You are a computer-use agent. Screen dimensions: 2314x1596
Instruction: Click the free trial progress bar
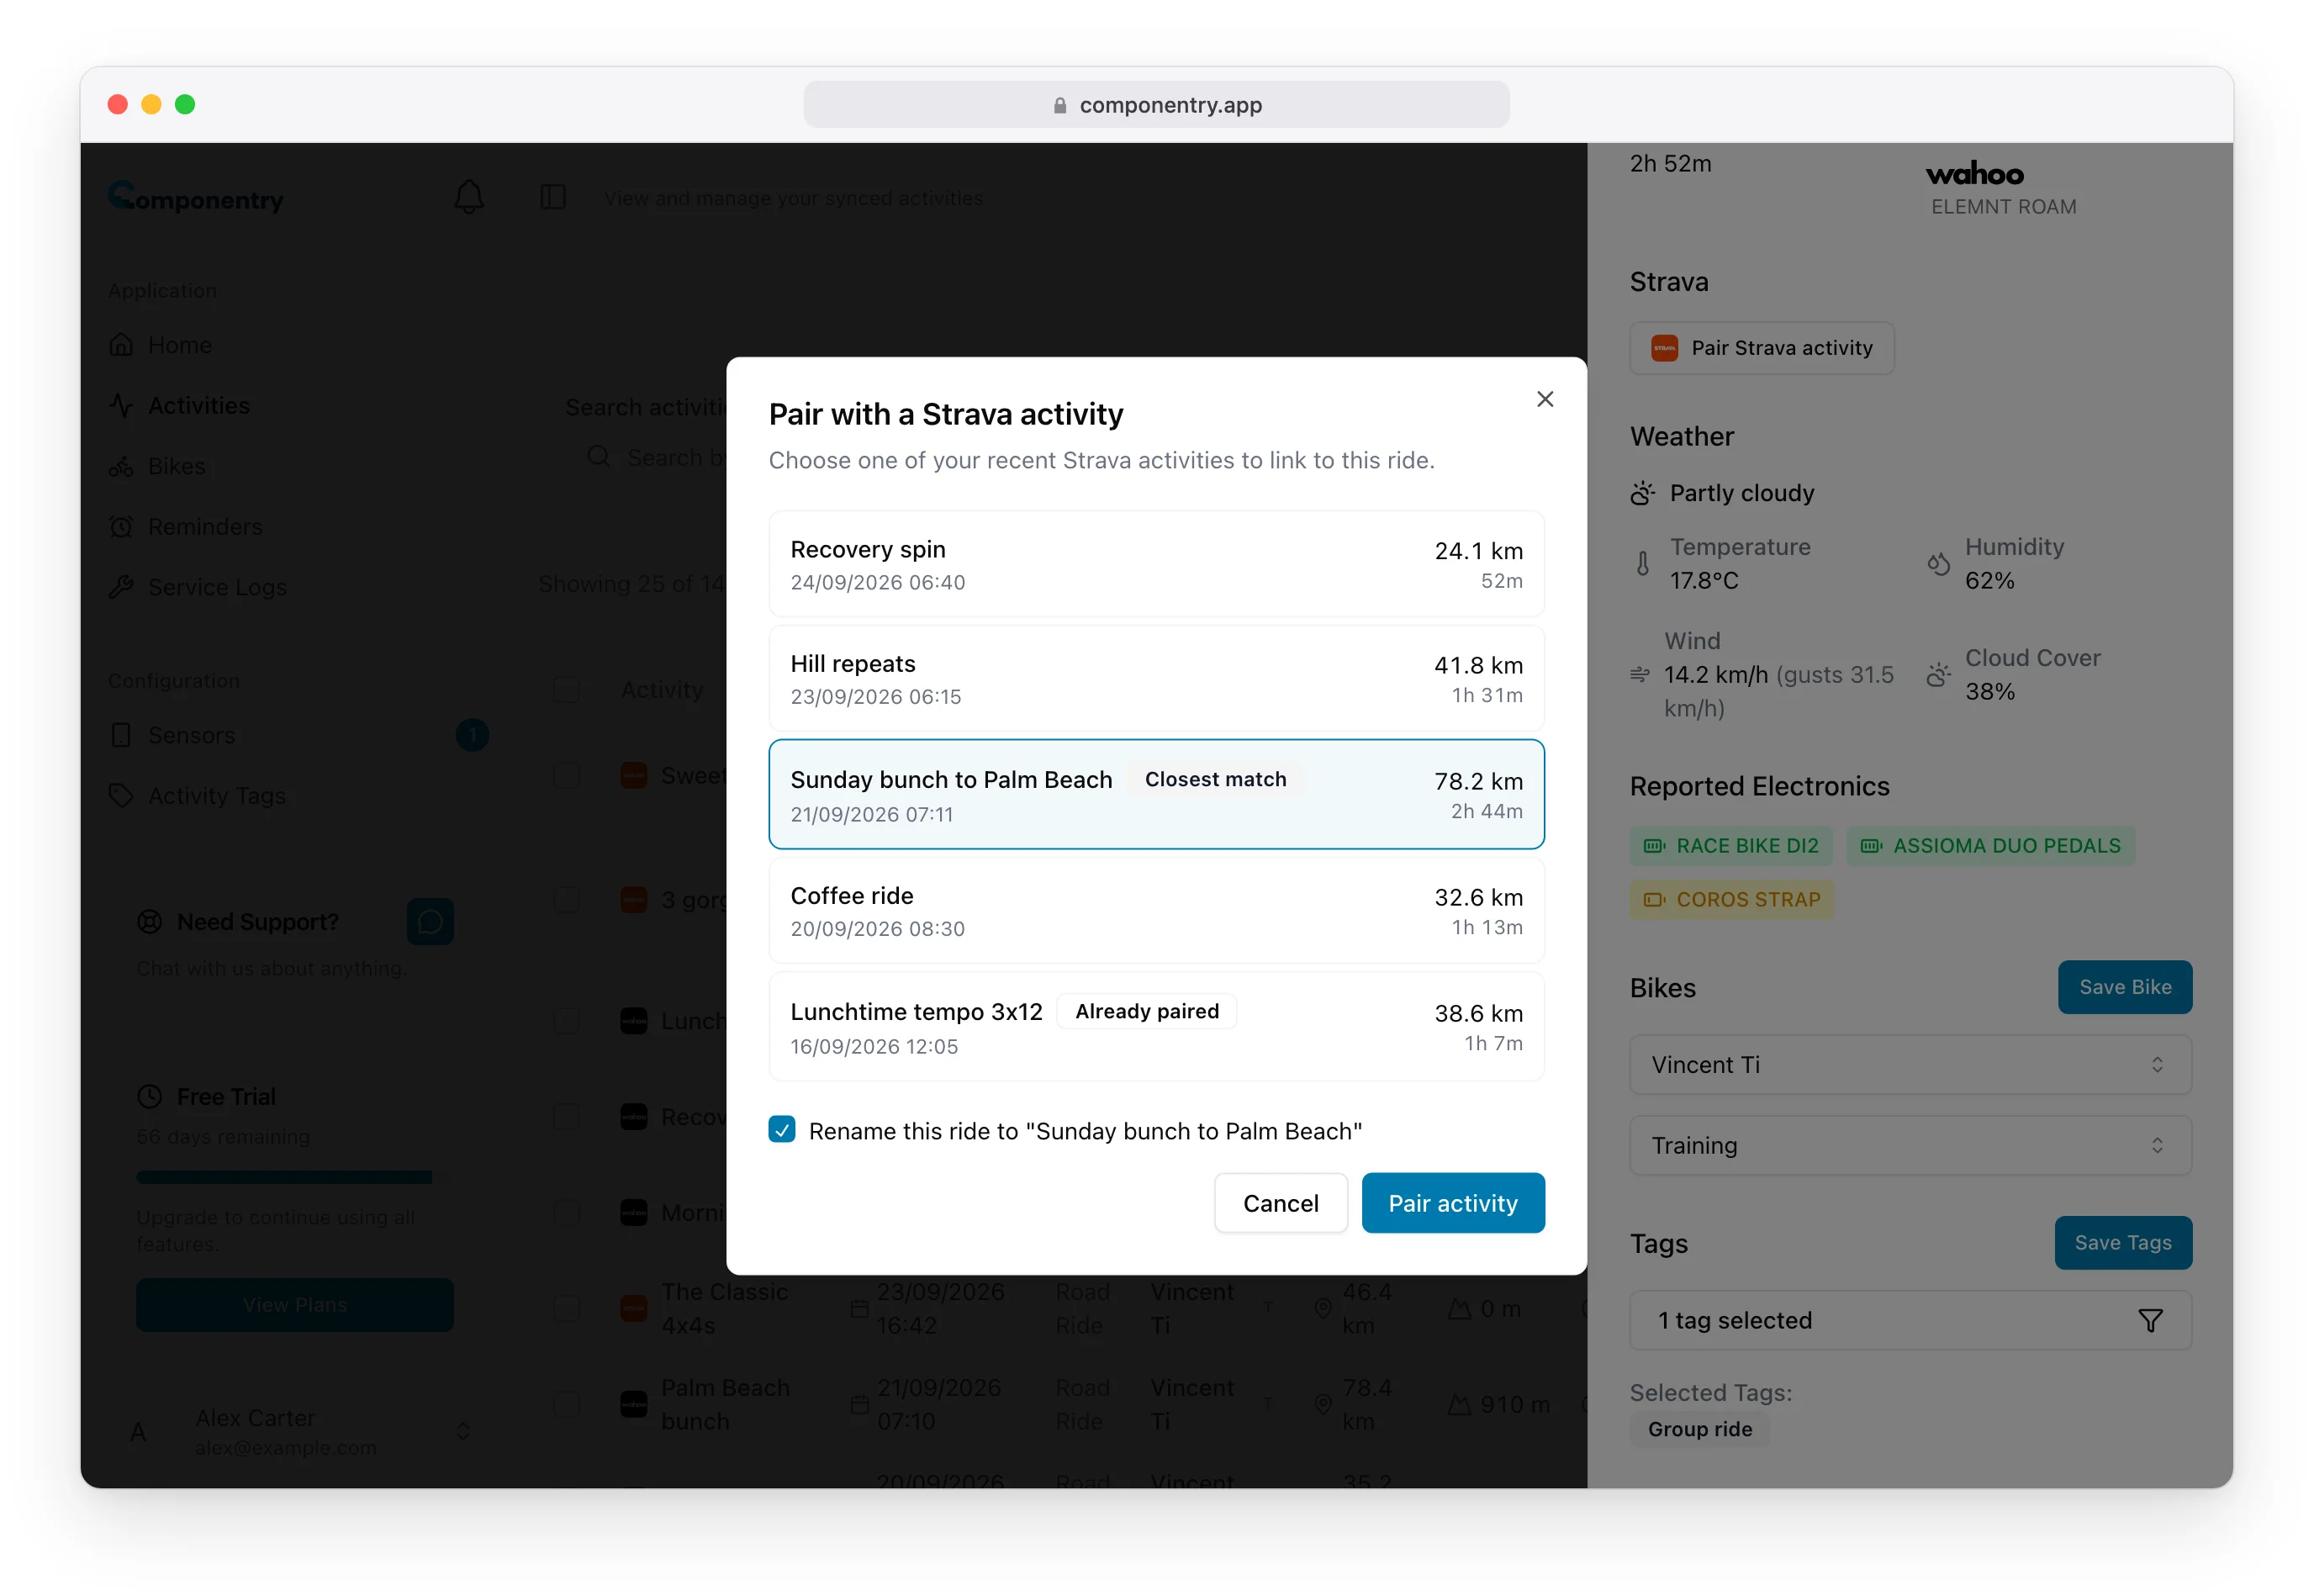click(294, 1177)
